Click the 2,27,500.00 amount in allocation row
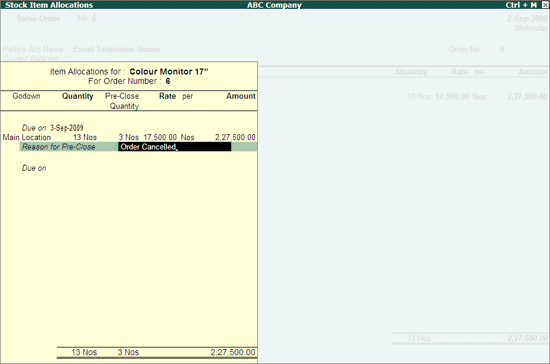 (235, 137)
